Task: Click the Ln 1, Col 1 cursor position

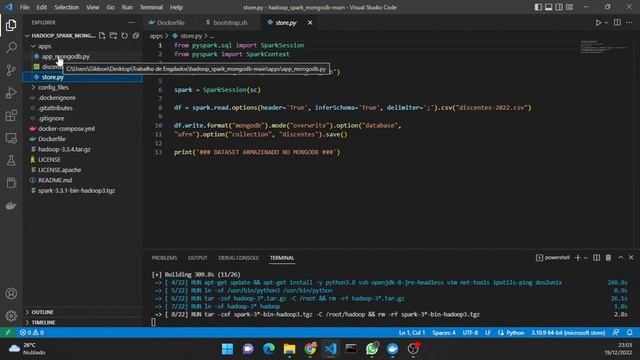Action: (412, 333)
